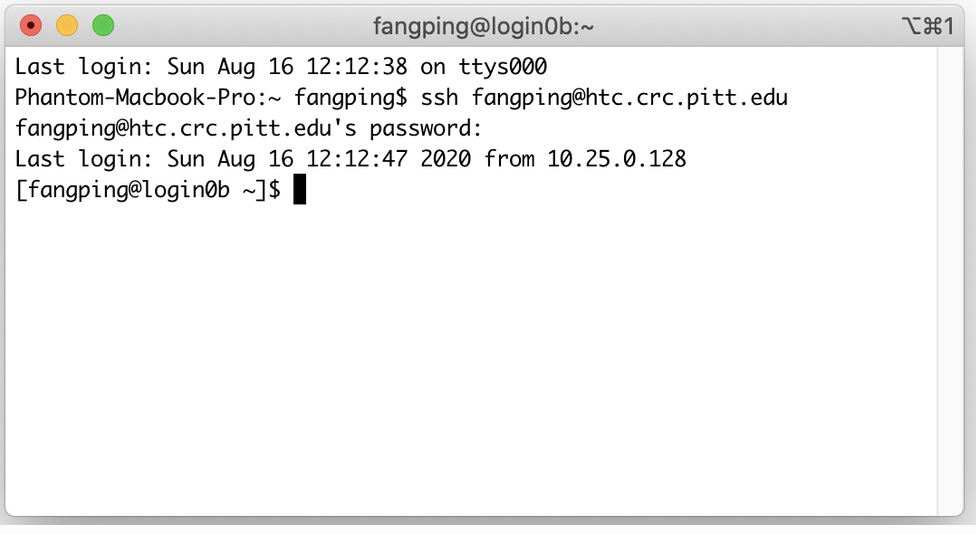This screenshot has width=976, height=534.
Task: Click the year 2020 in the login line
Action: pos(446,159)
